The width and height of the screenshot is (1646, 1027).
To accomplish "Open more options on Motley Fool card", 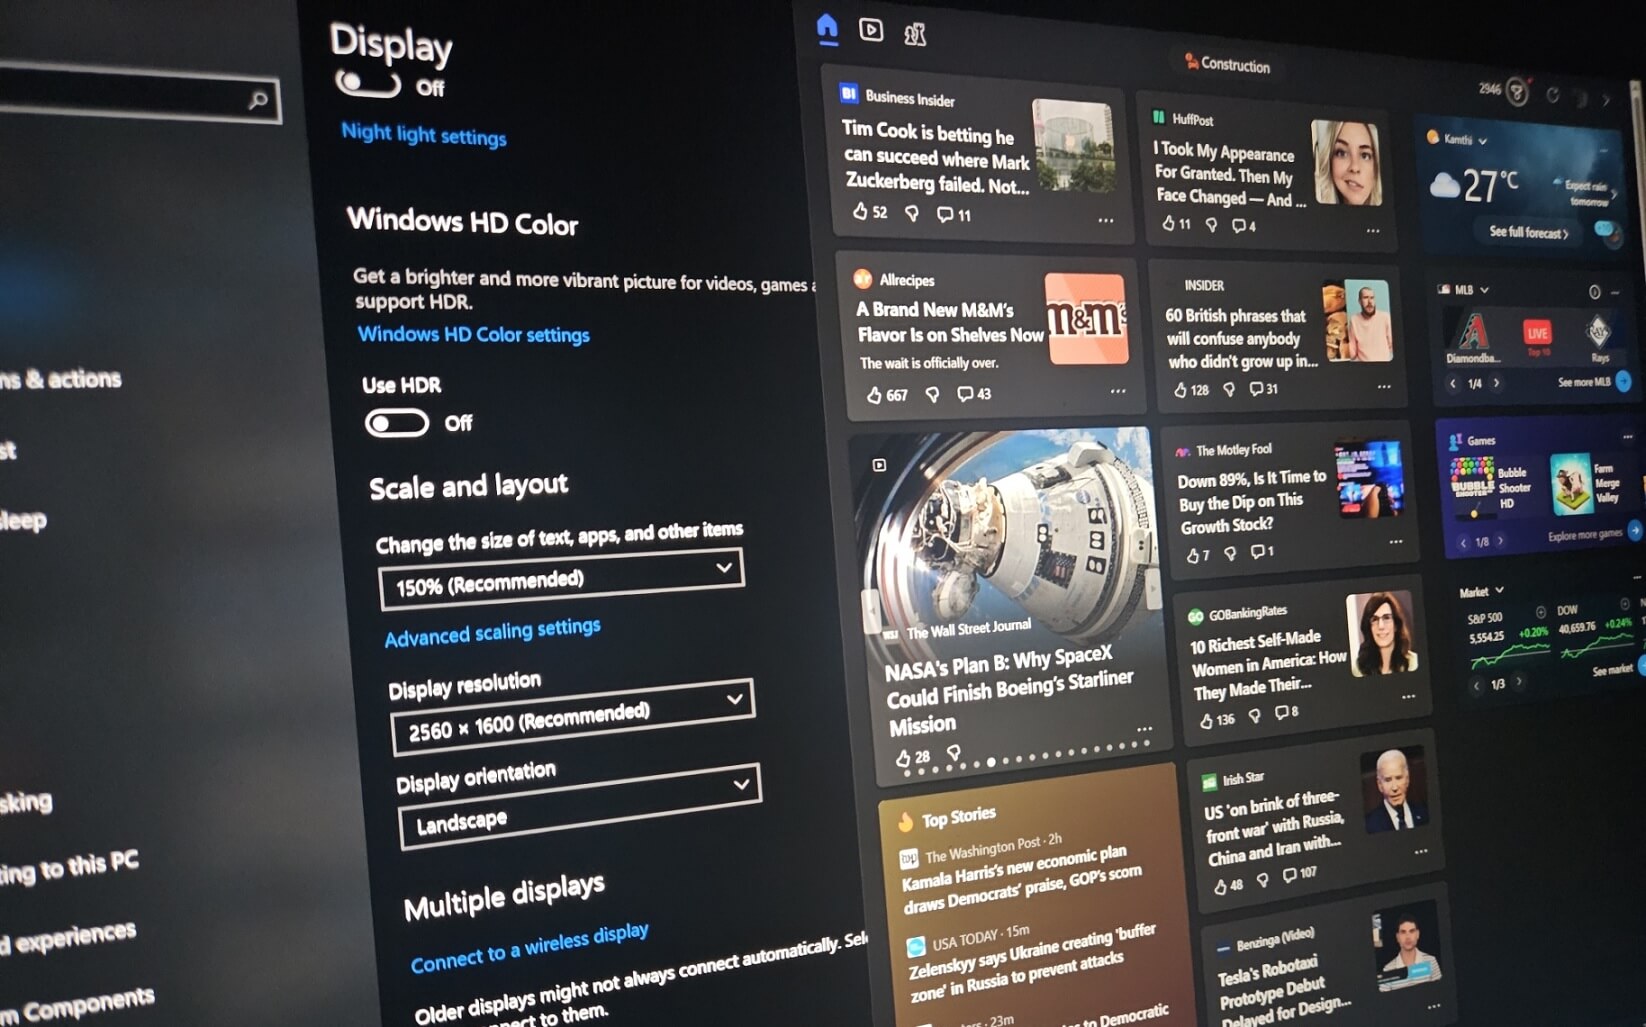I will (1396, 541).
